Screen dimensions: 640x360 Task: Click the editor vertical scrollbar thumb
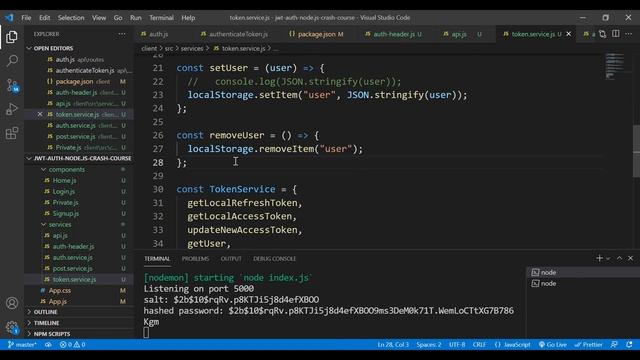(x=636, y=151)
